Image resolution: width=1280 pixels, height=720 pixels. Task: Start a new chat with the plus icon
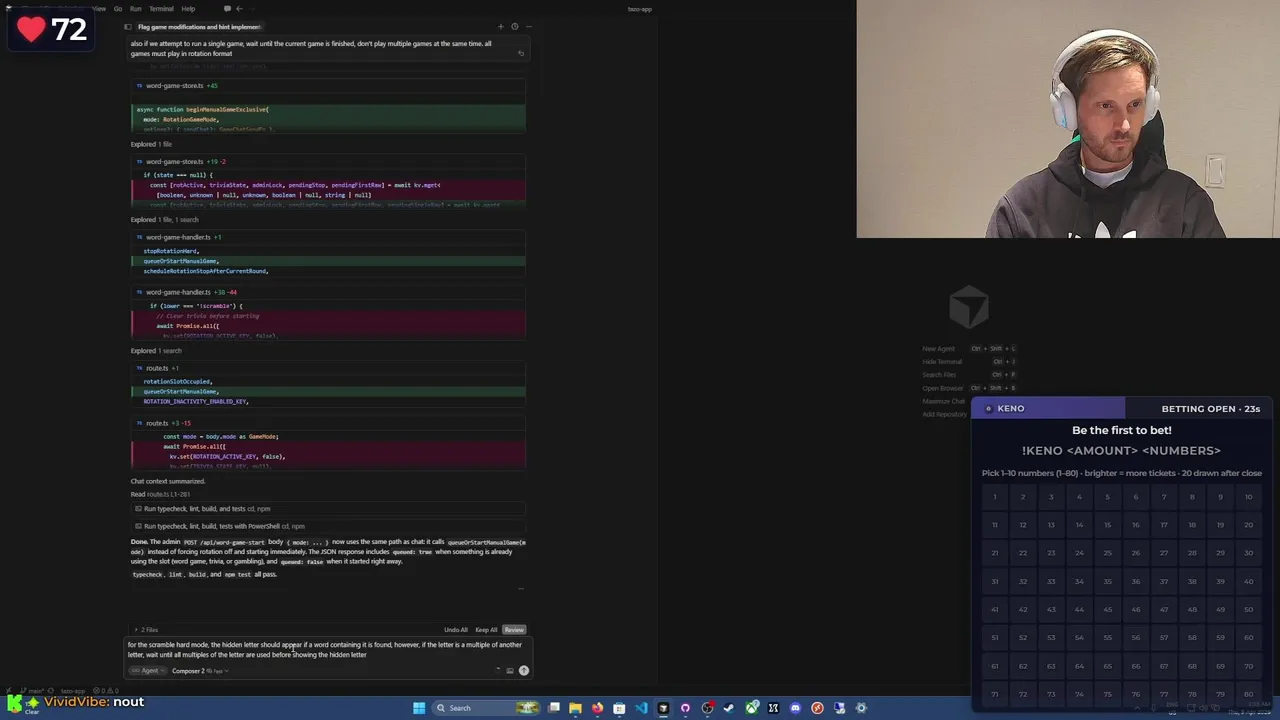pos(501,27)
